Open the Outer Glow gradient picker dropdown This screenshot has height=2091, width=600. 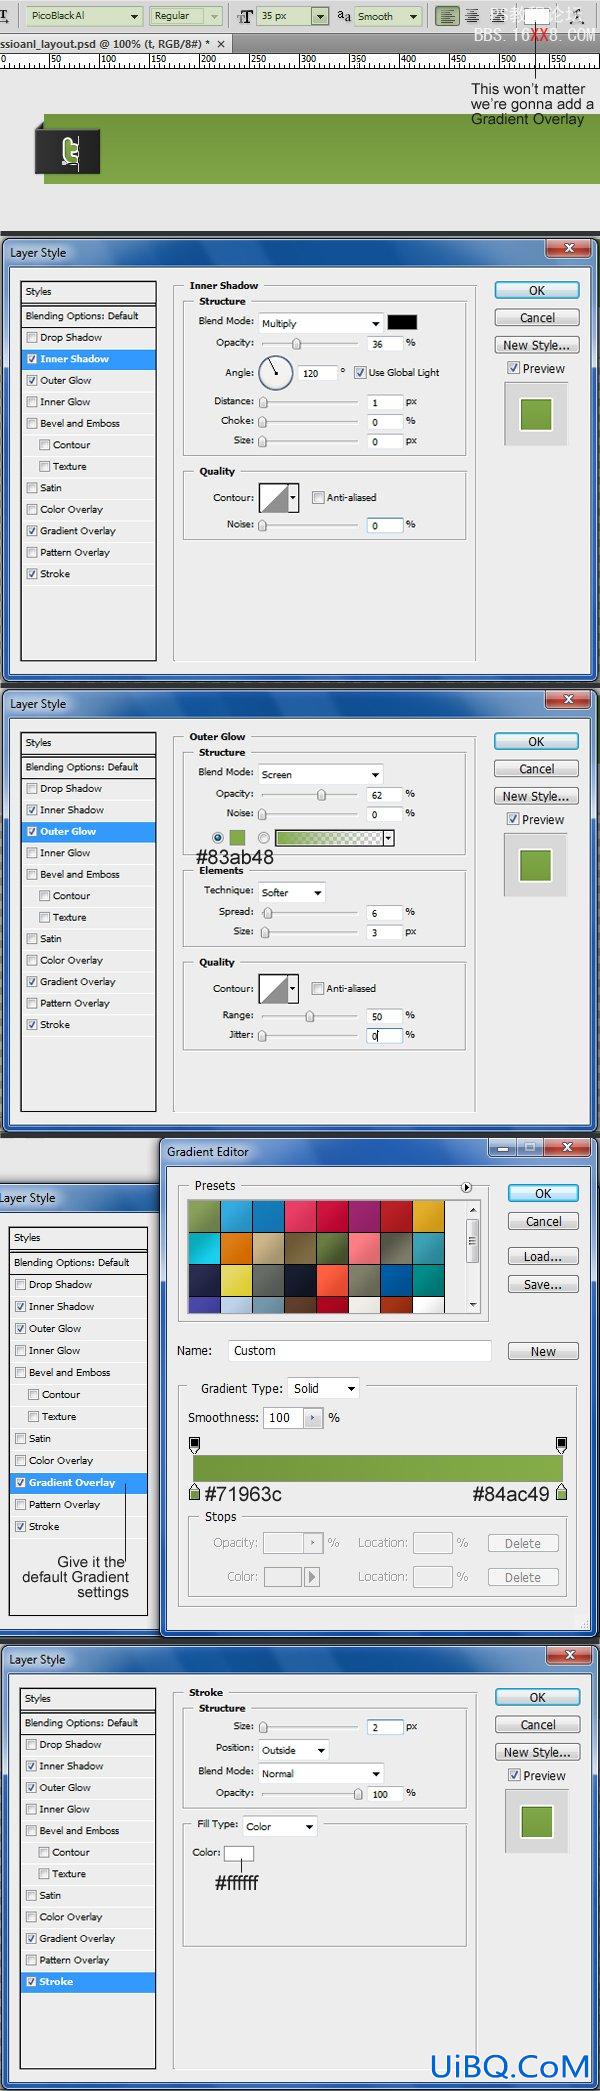(388, 838)
